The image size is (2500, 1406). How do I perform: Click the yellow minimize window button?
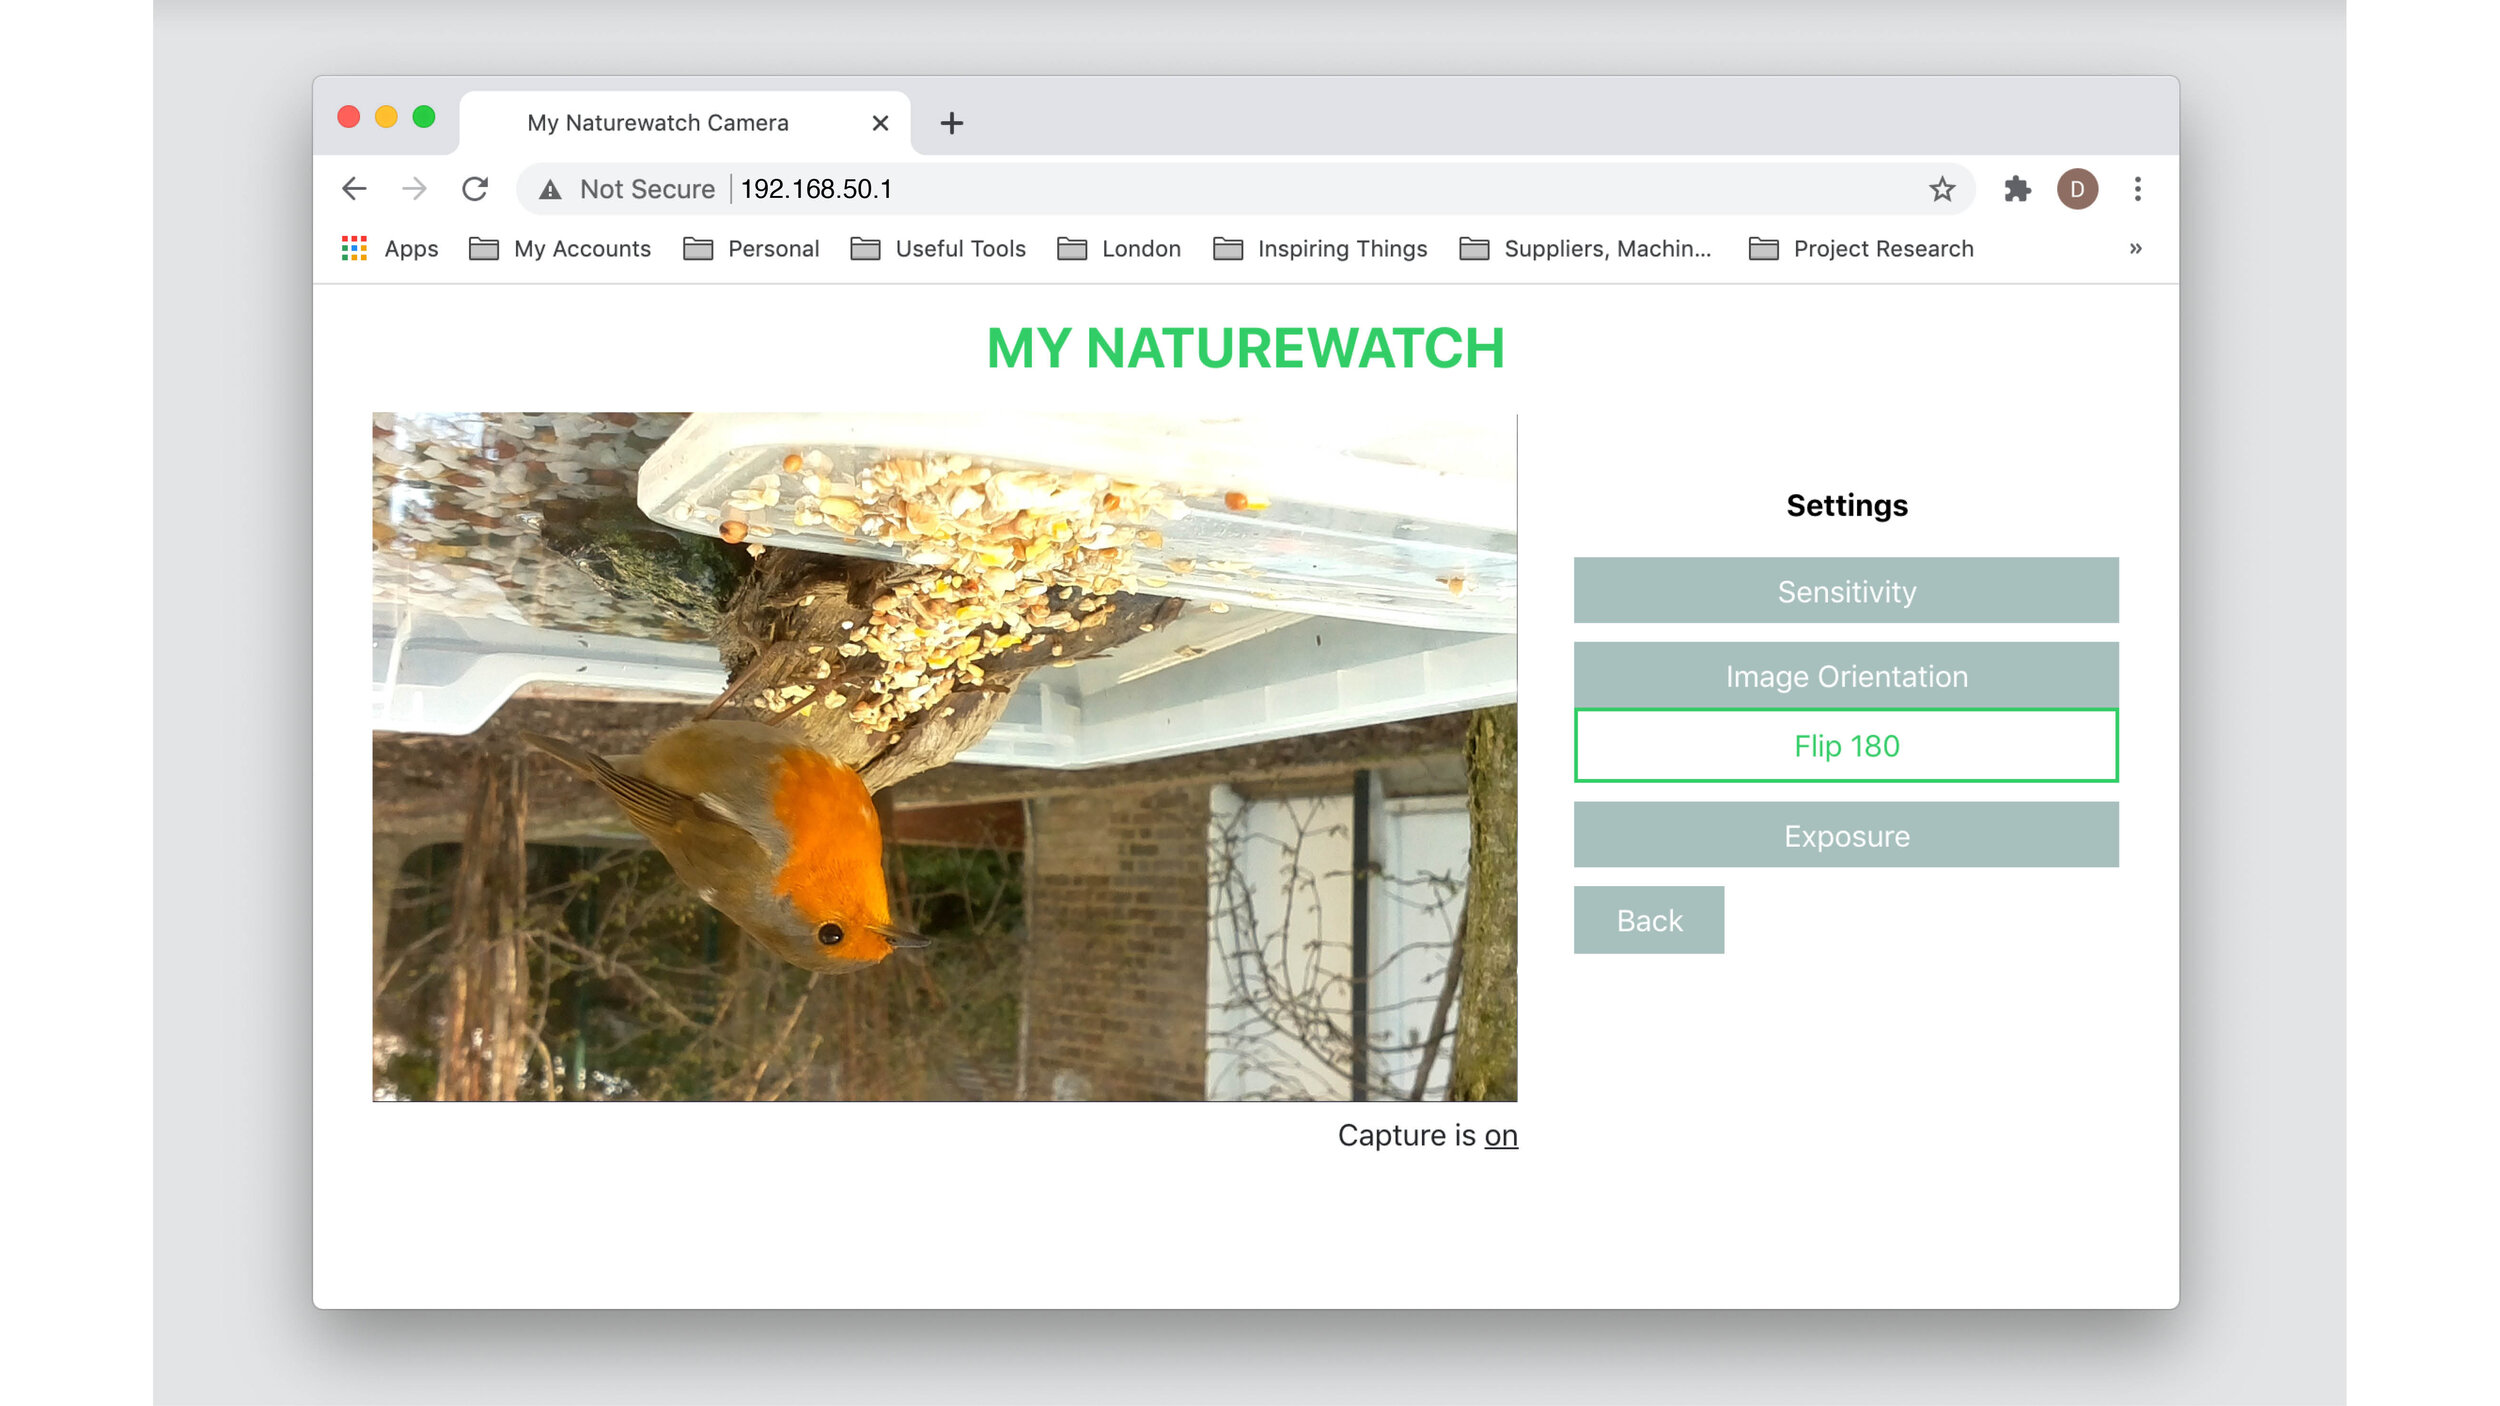pyautogui.click(x=386, y=117)
